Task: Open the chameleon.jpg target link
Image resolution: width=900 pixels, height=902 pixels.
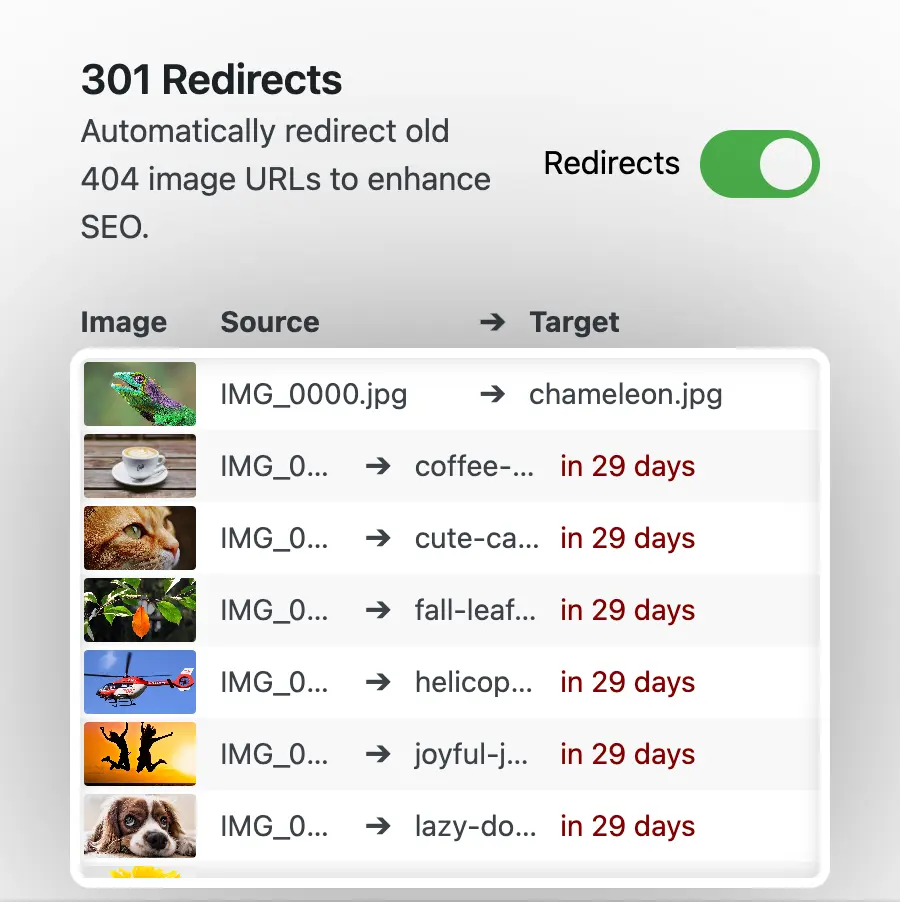Action: pyautogui.click(x=625, y=394)
